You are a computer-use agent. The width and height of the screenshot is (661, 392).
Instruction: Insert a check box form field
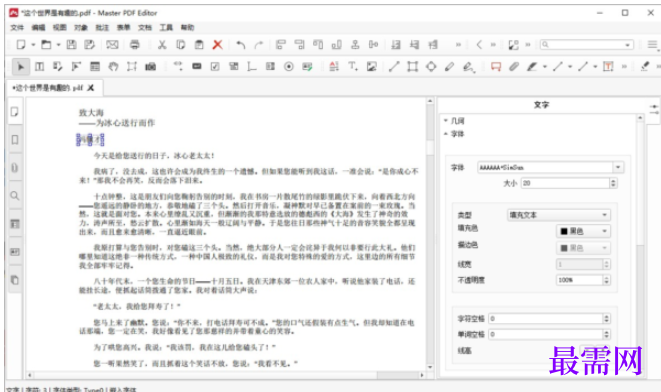[215, 67]
